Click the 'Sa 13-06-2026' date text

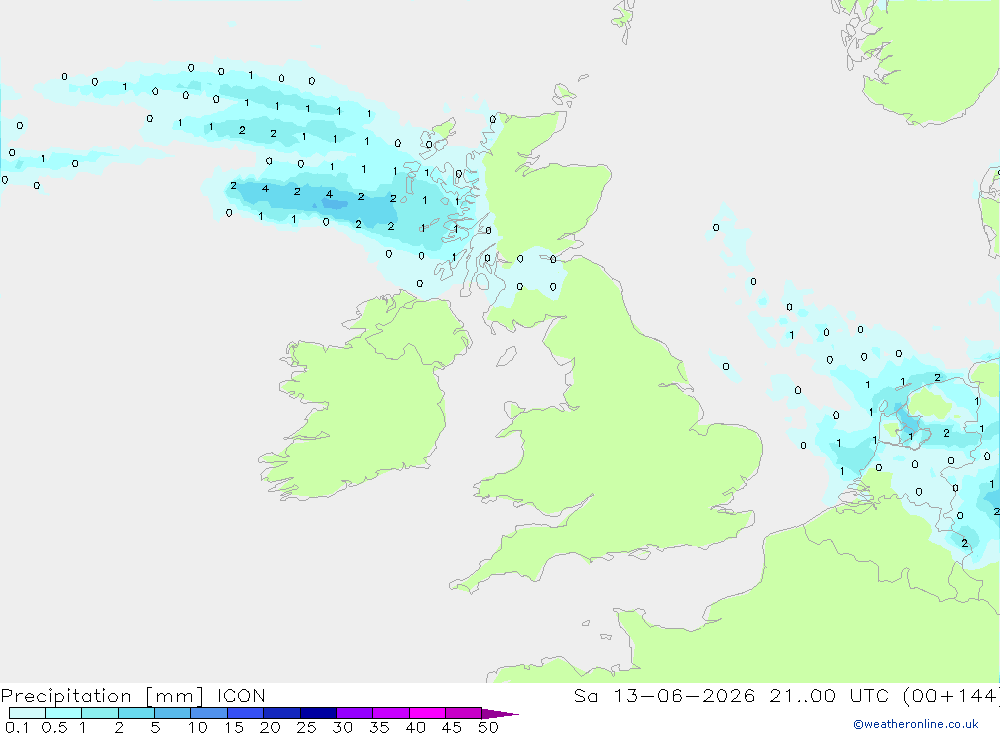[664, 696]
